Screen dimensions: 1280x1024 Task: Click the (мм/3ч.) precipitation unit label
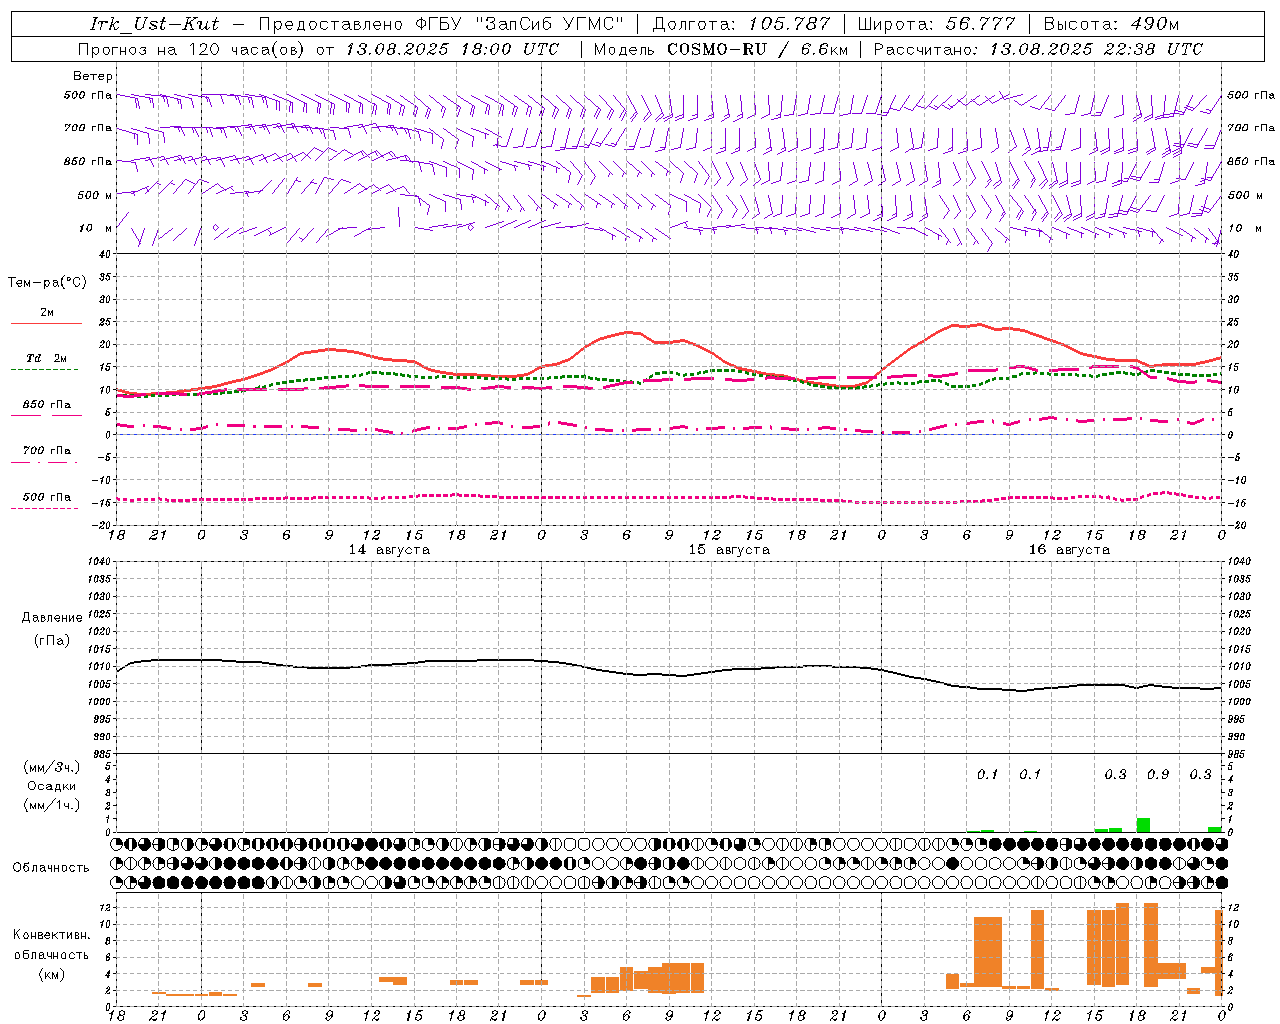(x=52, y=767)
